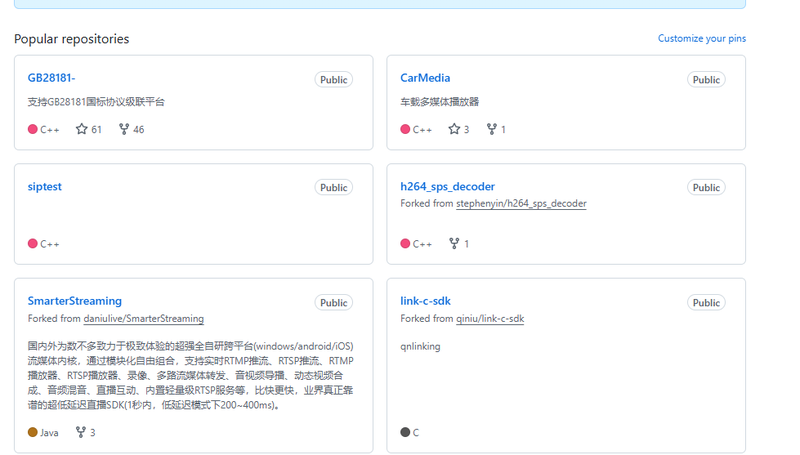Click the 车载多媒体播放器 description
800x455 pixels.
pos(439,102)
